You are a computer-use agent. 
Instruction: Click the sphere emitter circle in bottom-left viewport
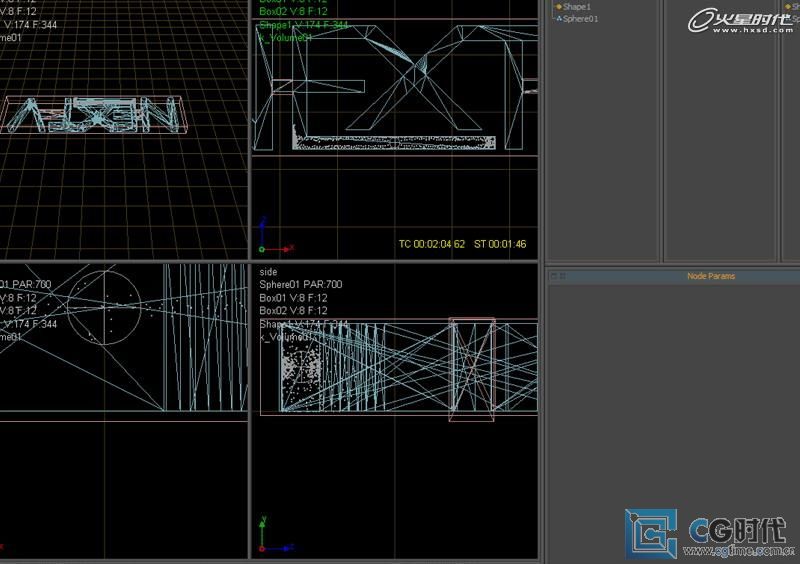tap(104, 307)
